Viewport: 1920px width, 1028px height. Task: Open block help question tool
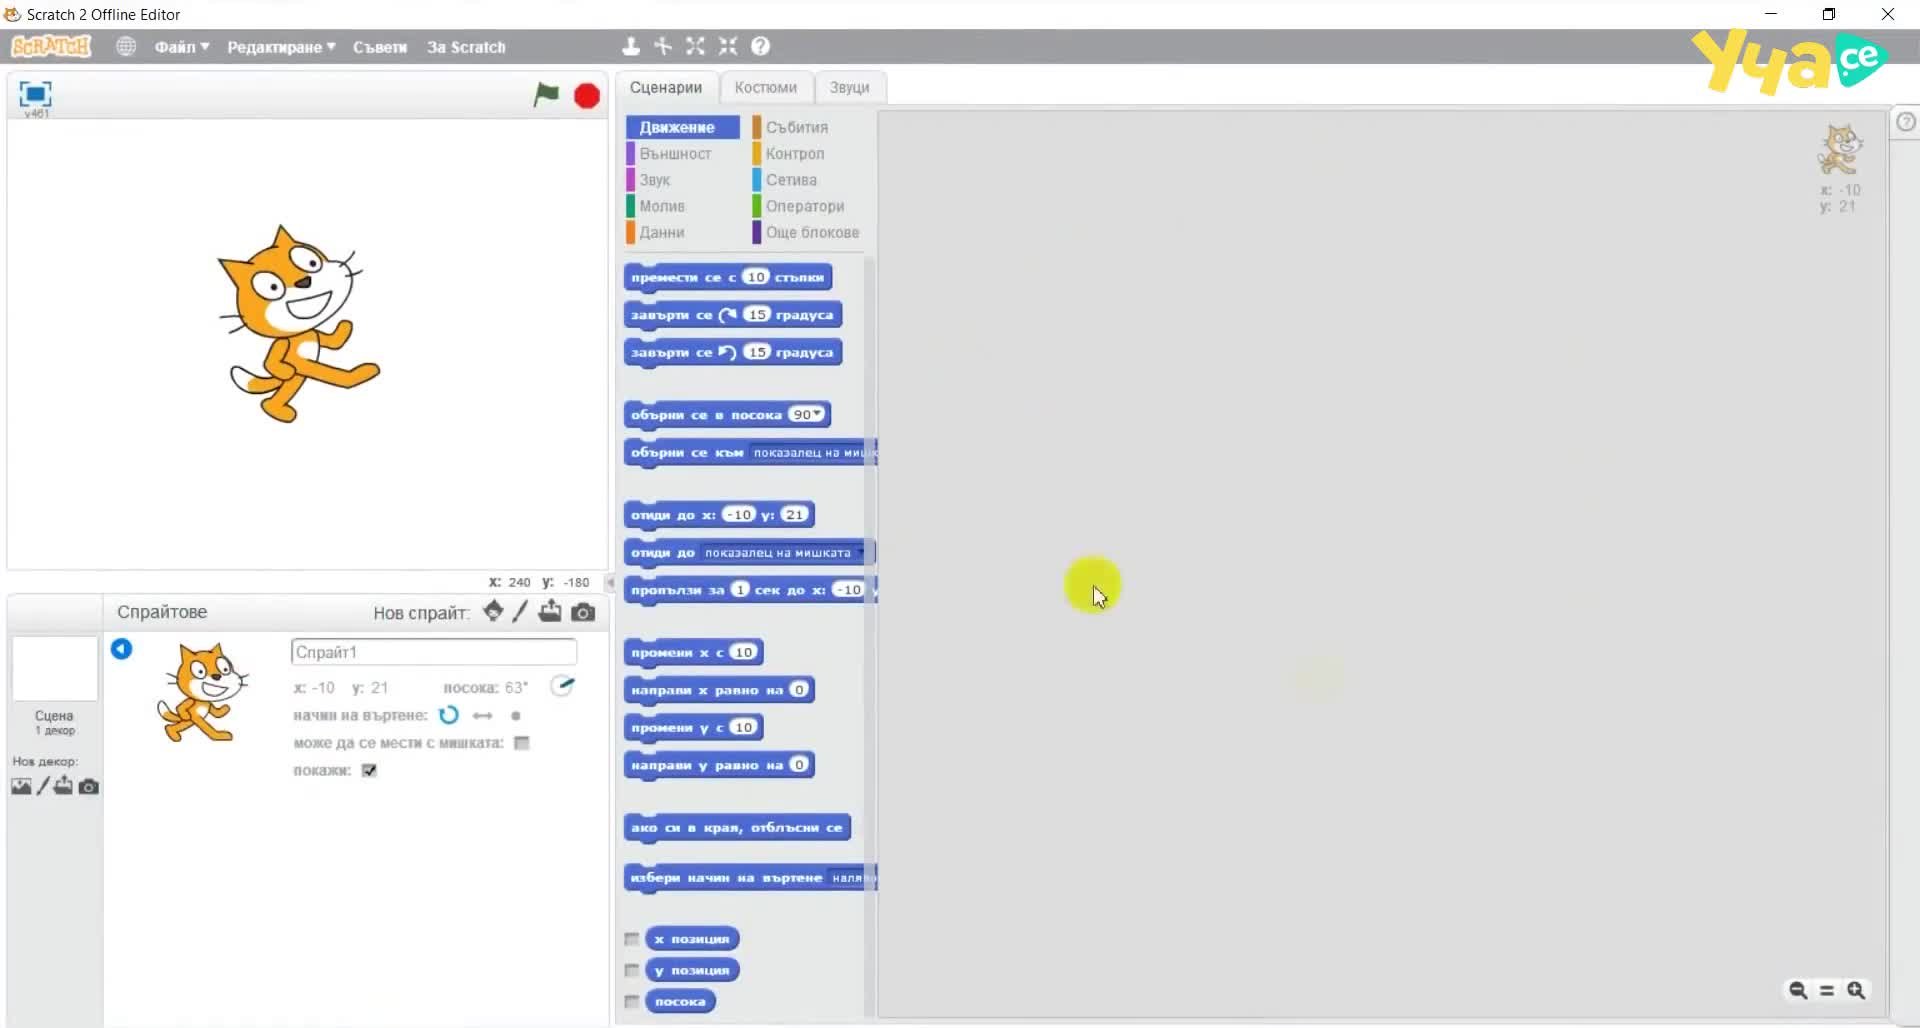pos(761,46)
